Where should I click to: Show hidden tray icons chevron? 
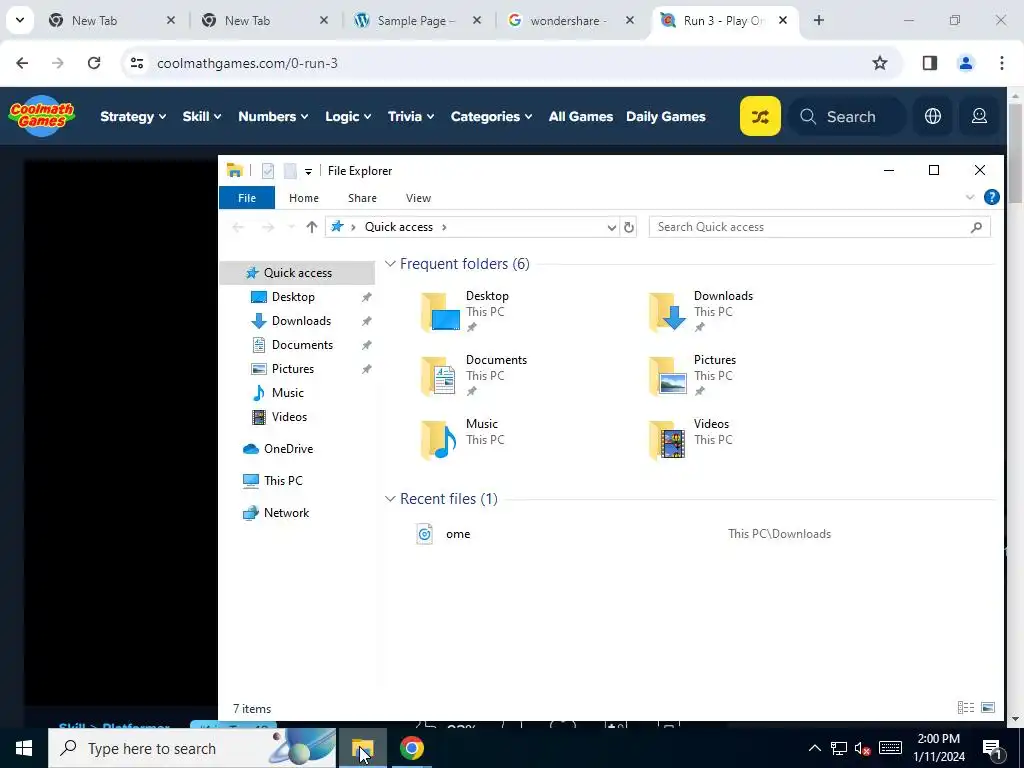(x=814, y=748)
